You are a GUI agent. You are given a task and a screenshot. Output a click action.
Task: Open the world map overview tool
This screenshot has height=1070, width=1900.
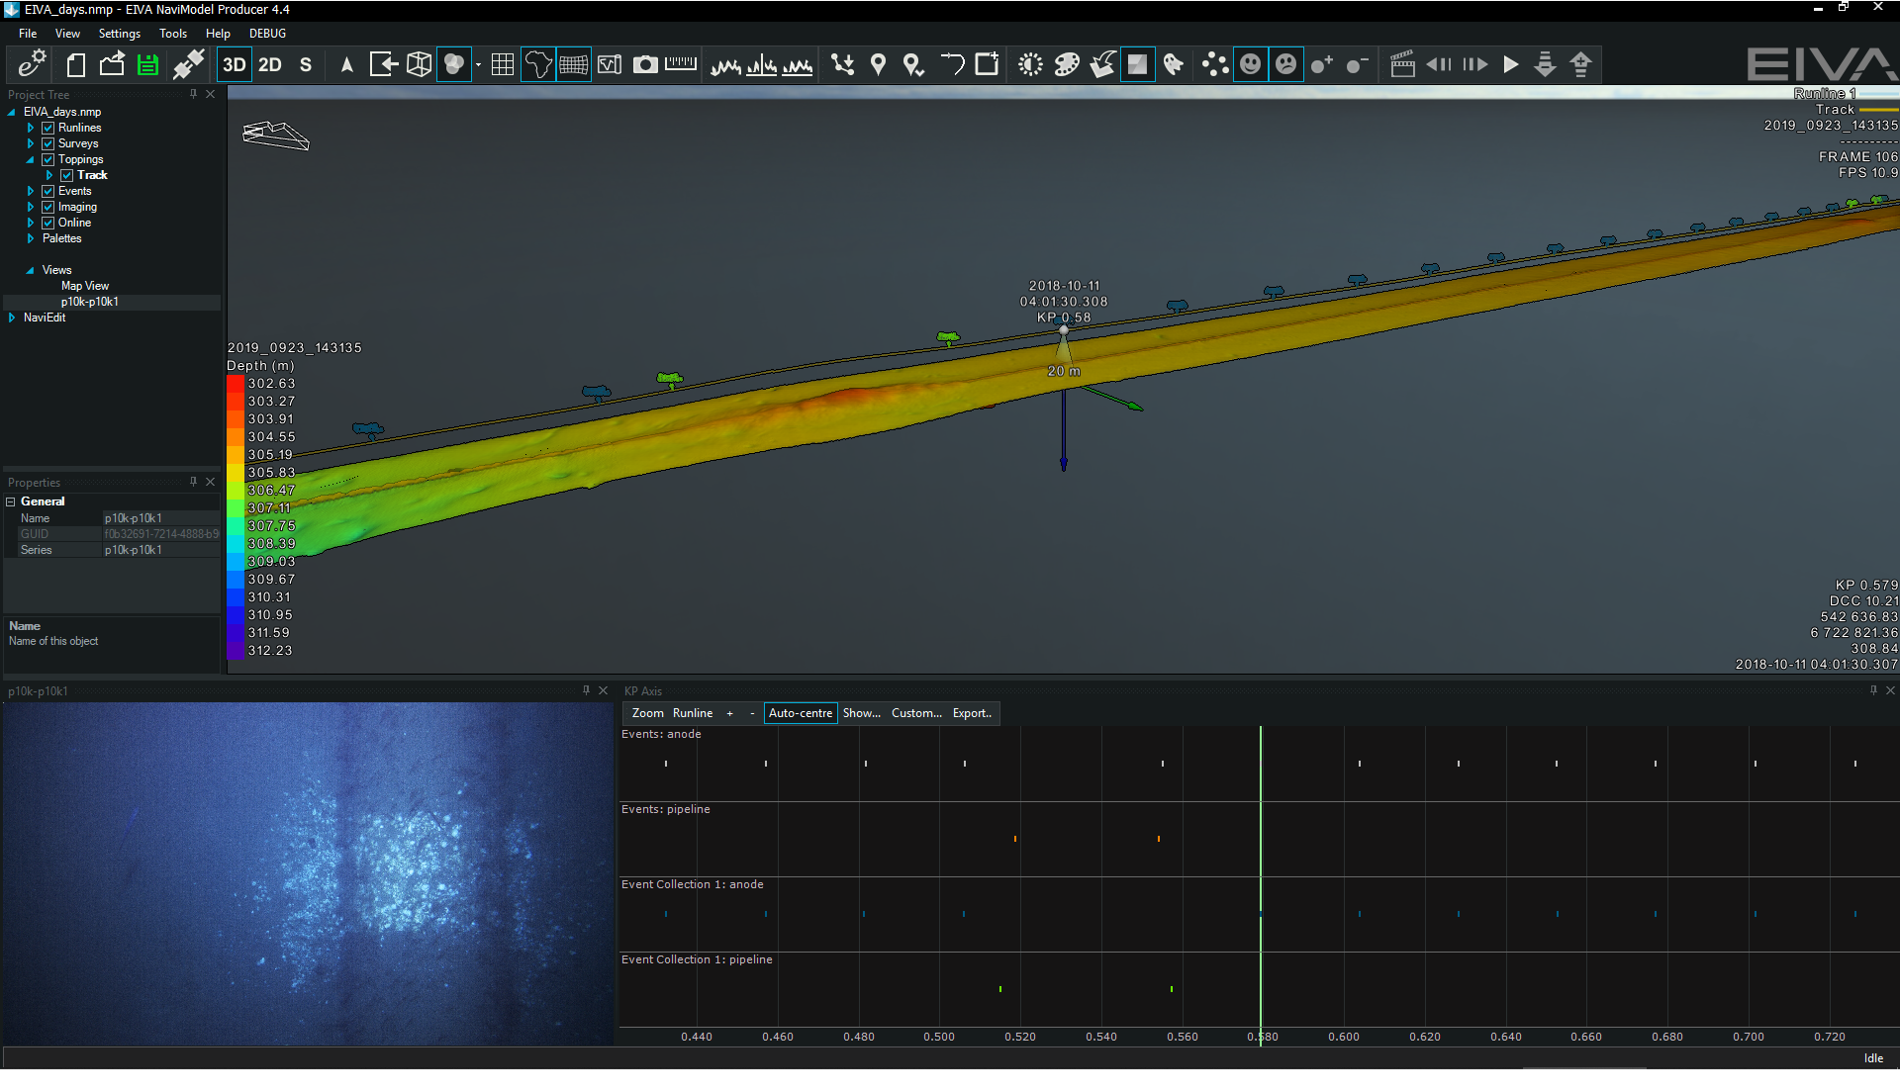coord(539,64)
